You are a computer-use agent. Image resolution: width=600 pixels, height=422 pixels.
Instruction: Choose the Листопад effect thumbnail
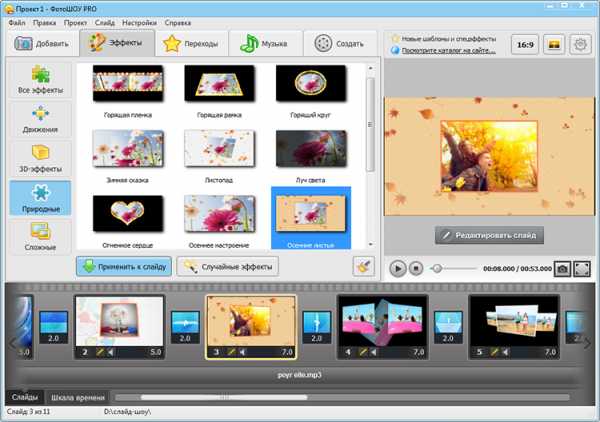219,148
